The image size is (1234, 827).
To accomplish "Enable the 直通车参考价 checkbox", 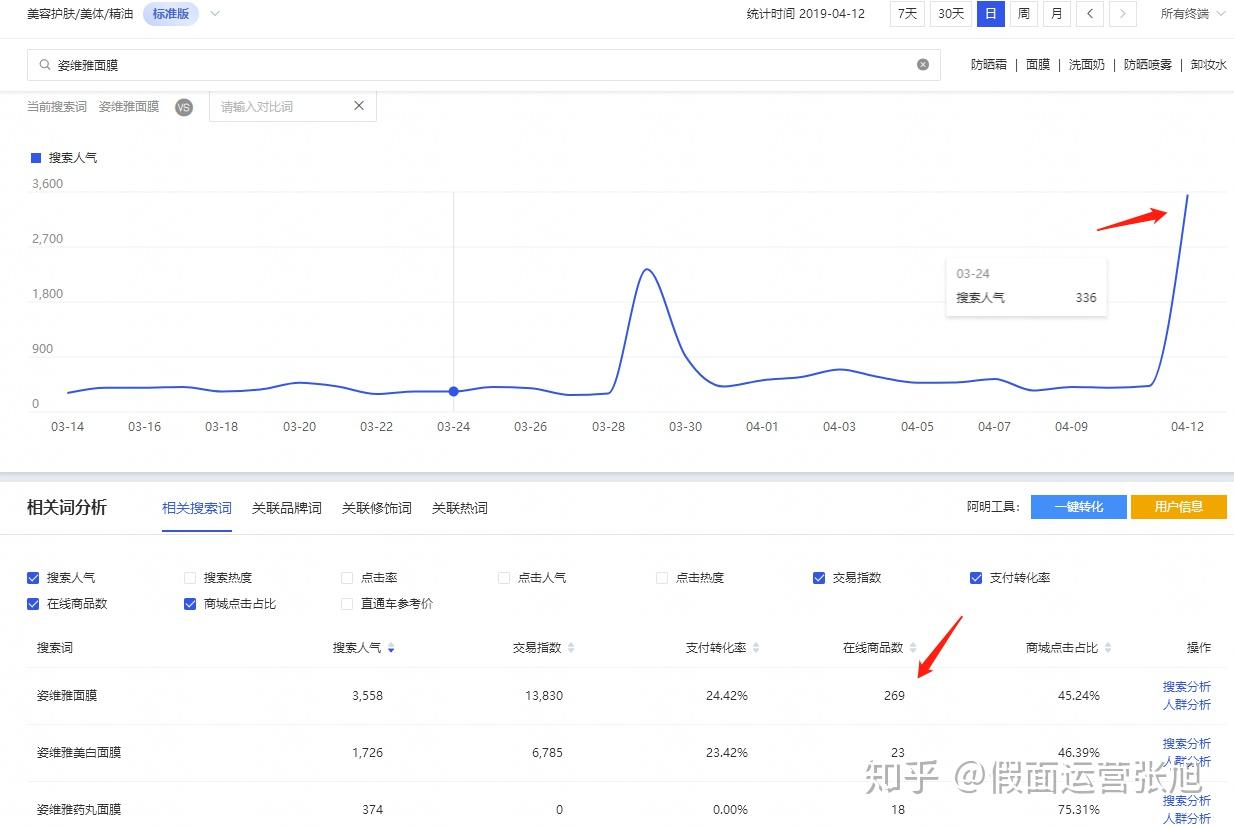I will [x=347, y=604].
